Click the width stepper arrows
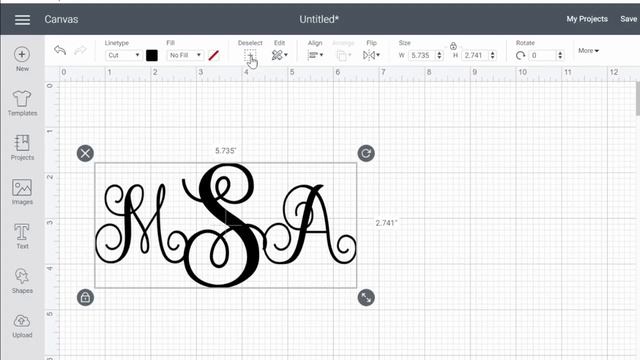The height and width of the screenshot is (360, 640). click(440, 55)
